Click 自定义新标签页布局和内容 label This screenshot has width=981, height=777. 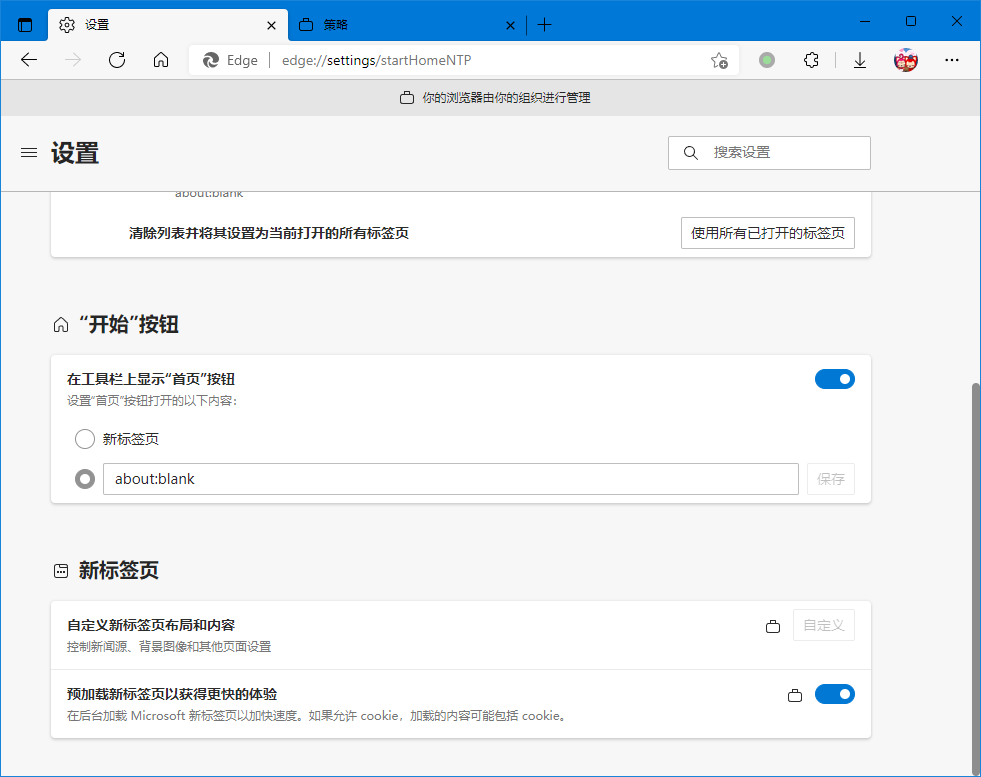[151, 625]
